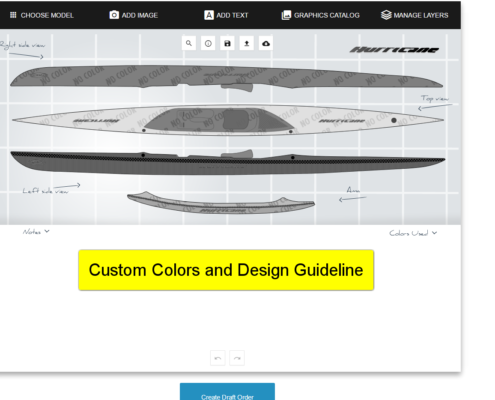Image resolution: width=495 pixels, height=400 pixels.
Task: Click the picture gallery icon for Graphics Catalog
Action: [x=286, y=15]
